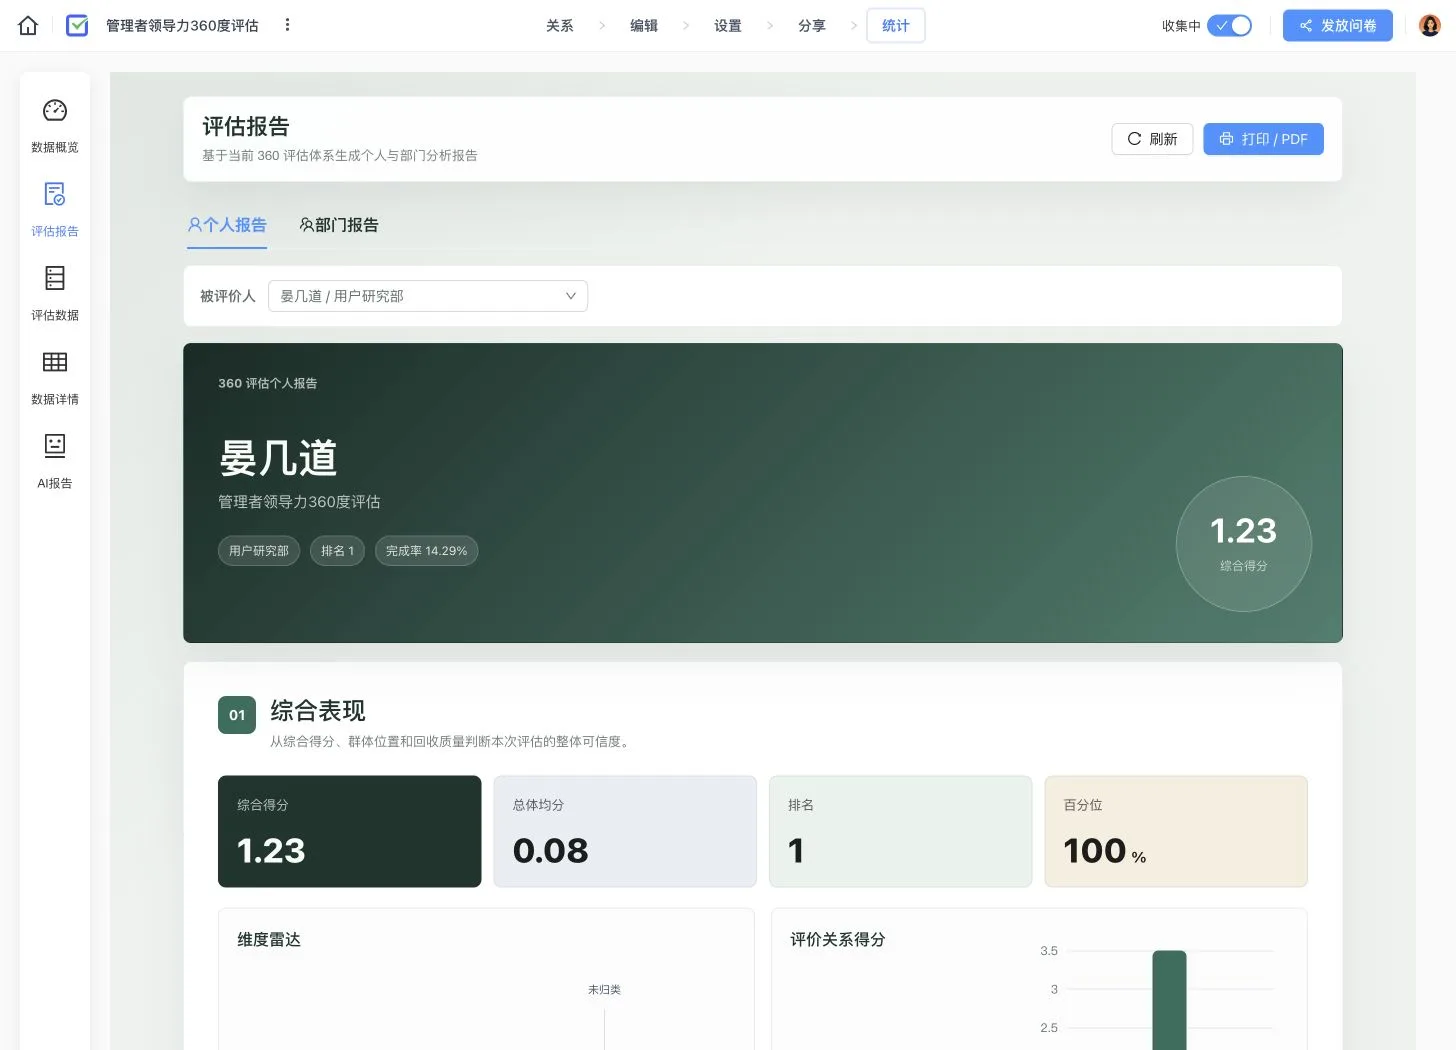Open the three-dot more options menu

click(287, 25)
